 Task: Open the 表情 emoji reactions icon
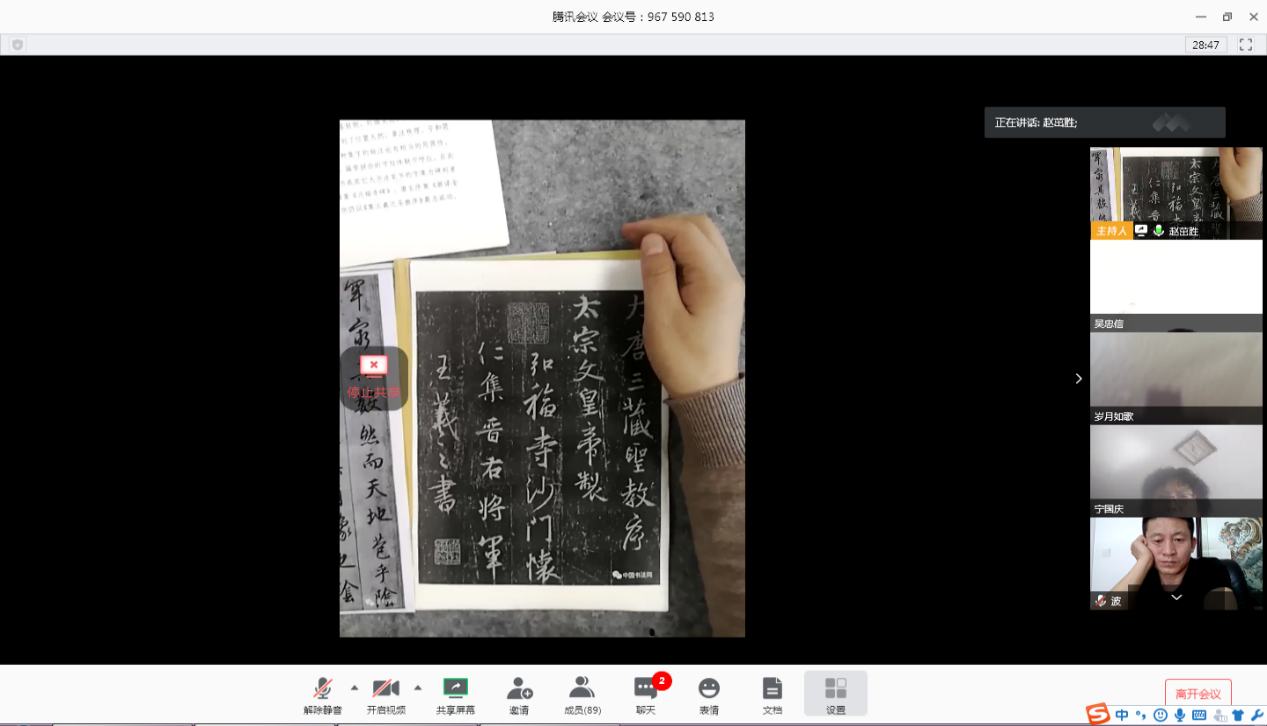709,694
